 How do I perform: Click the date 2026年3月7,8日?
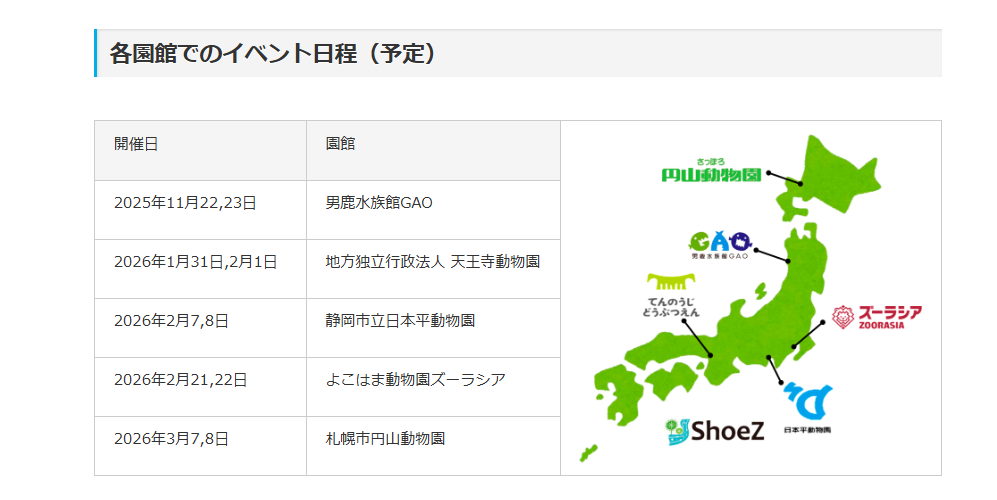[171, 439]
